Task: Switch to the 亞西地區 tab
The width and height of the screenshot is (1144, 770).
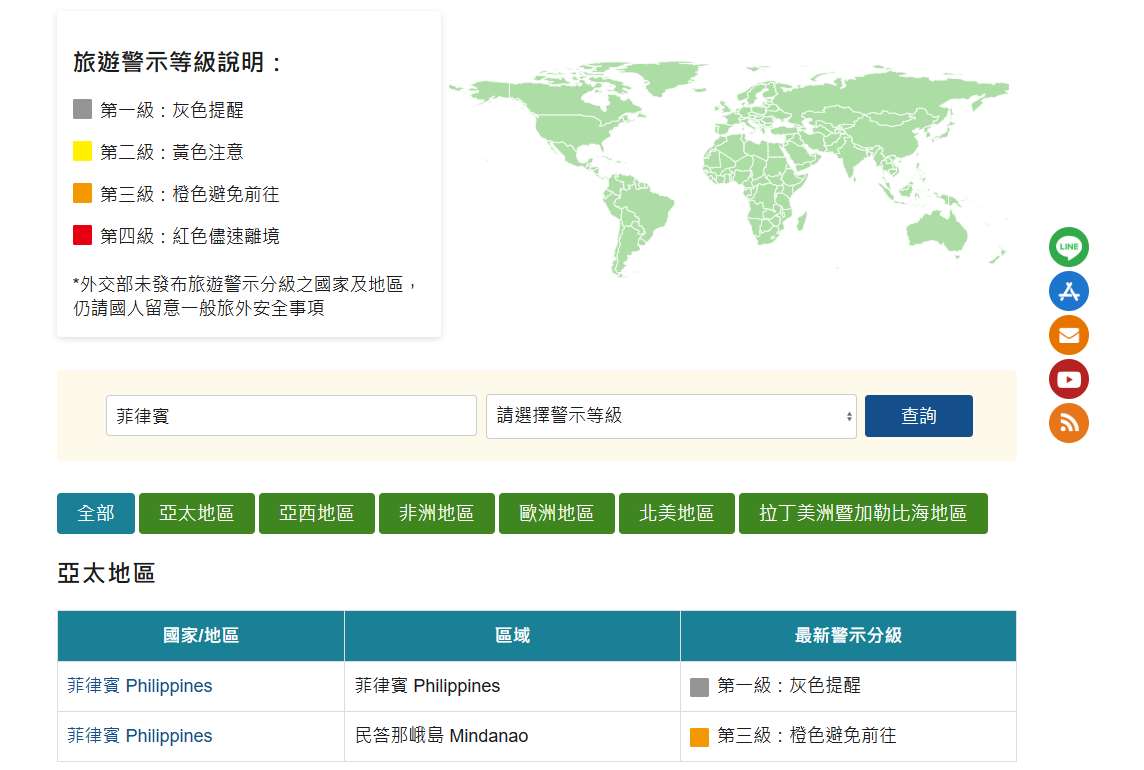Action: tap(316, 513)
